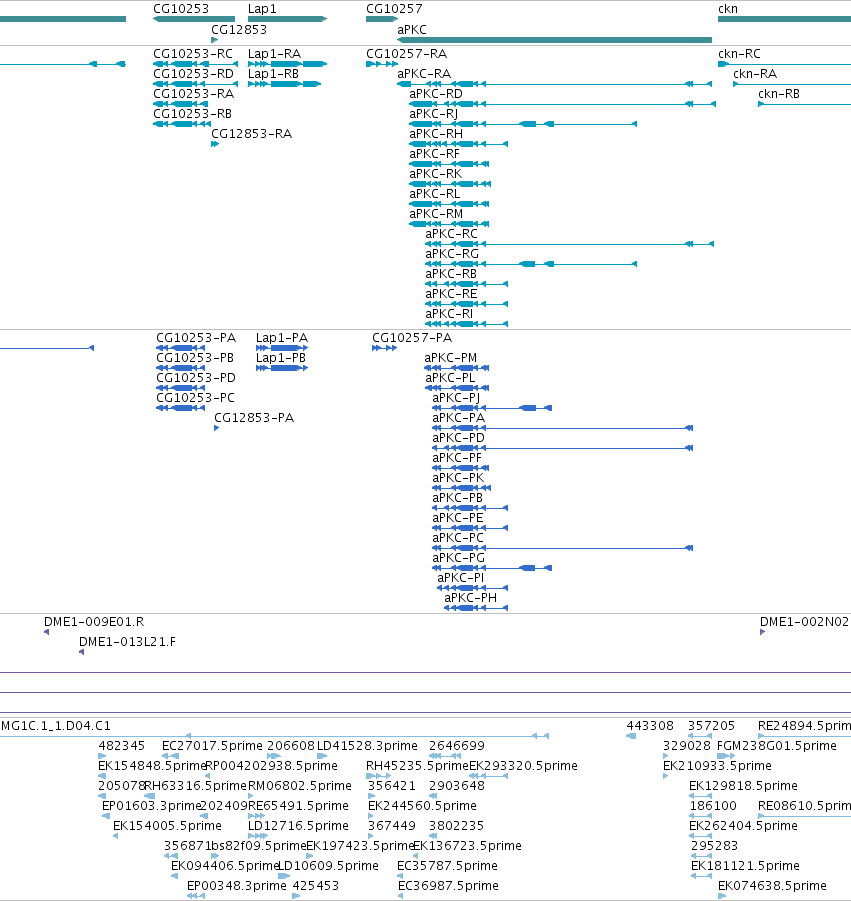Screen dimensions: 851x901
Task: Click the CG12853-RA transcript label
Action: point(252,133)
